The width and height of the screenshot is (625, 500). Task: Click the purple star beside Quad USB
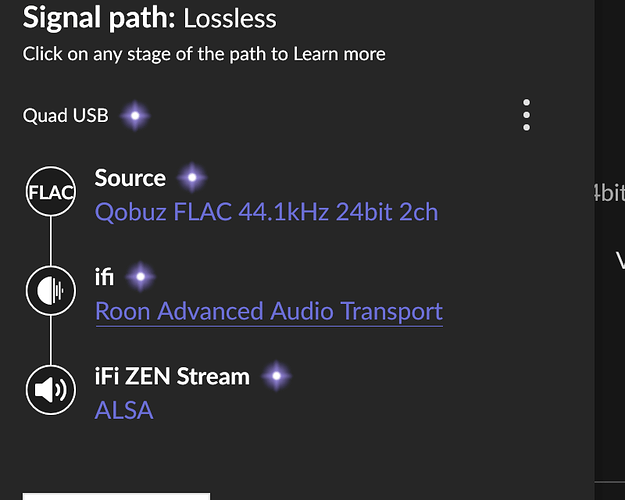(x=135, y=116)
